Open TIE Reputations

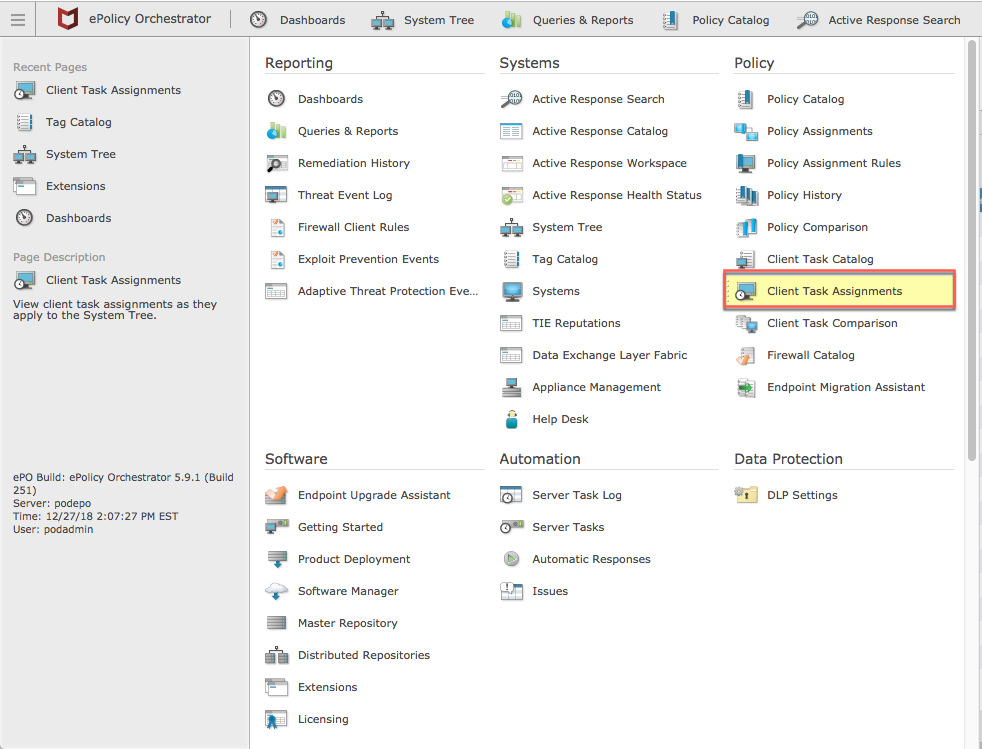click(x=576, y=323)
